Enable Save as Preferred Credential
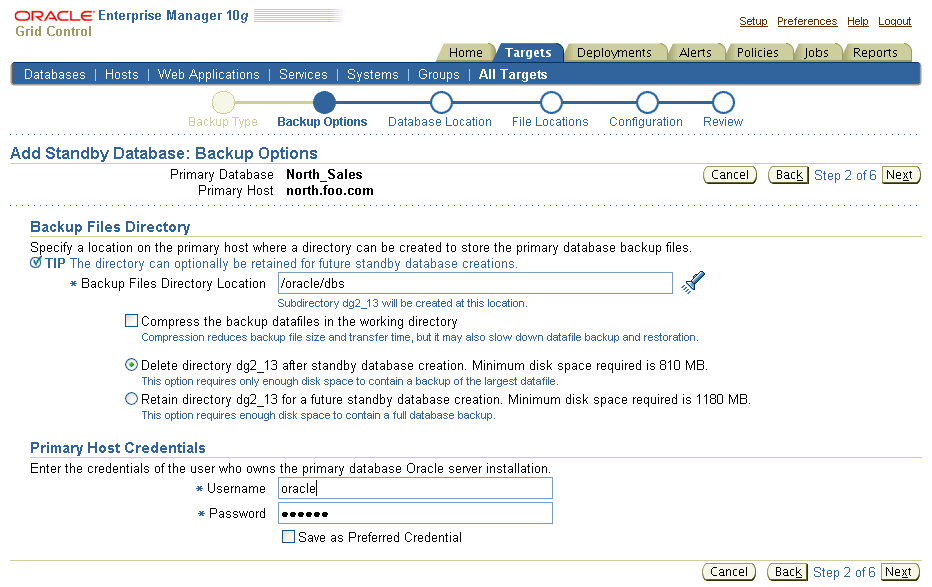This screenshot has width=932, height=587. 288,537
